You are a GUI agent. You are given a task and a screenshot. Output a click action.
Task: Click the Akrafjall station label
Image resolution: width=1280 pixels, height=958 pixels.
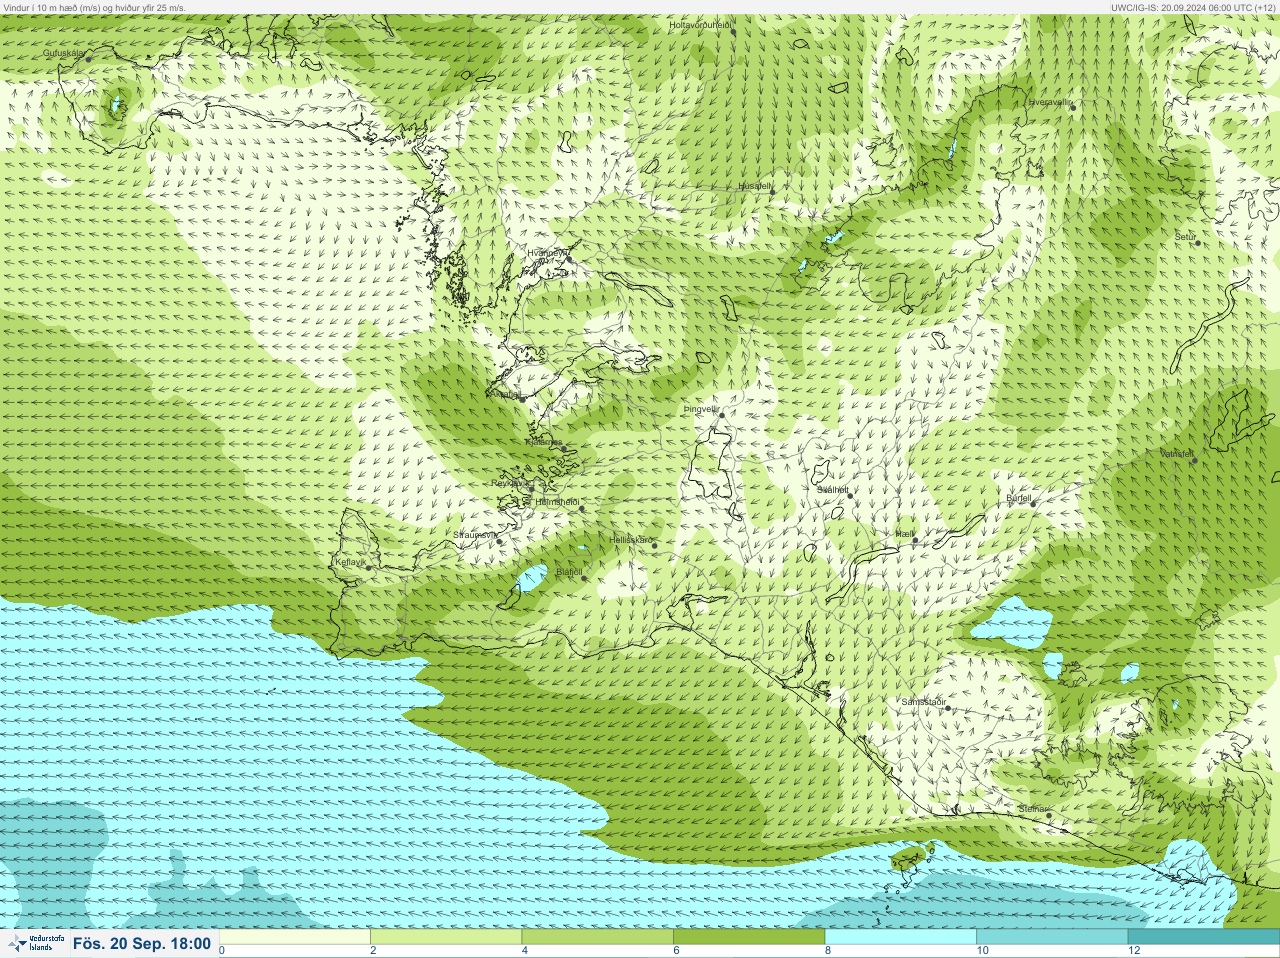[504, 394]
